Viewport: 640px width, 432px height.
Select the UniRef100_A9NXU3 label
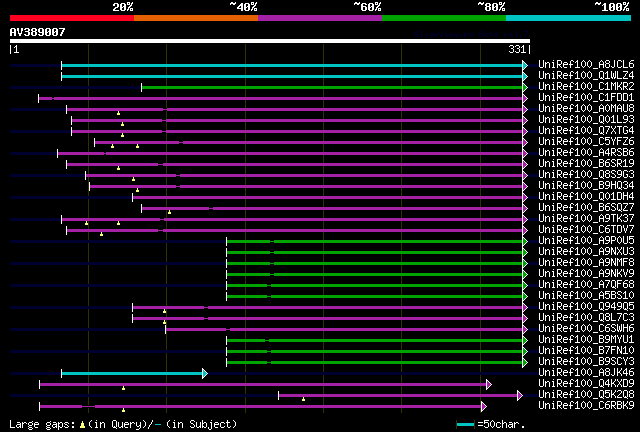tap(586, 252)
